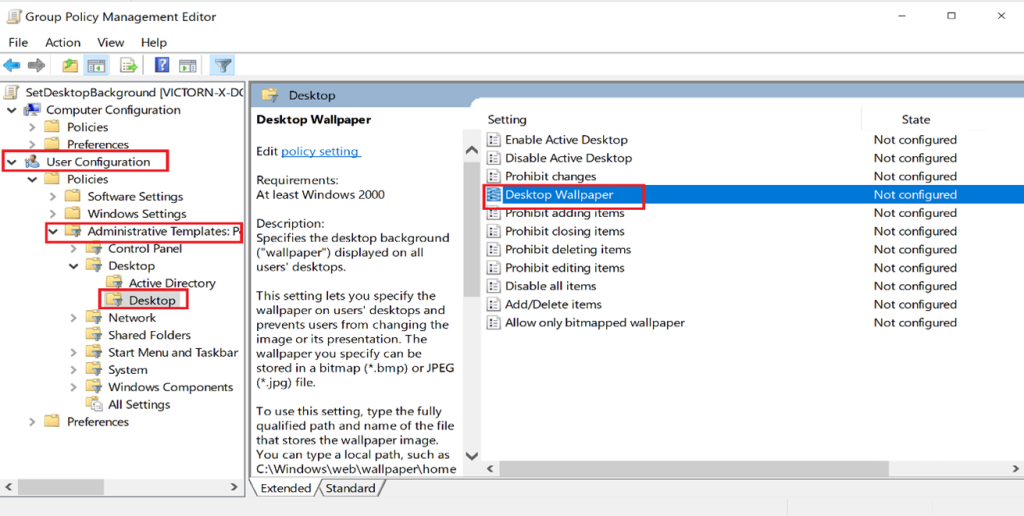1024x516 pixels.
Task: Select the Allow only bitmapped wallpaper setting
Action: [x=594, y=322]
